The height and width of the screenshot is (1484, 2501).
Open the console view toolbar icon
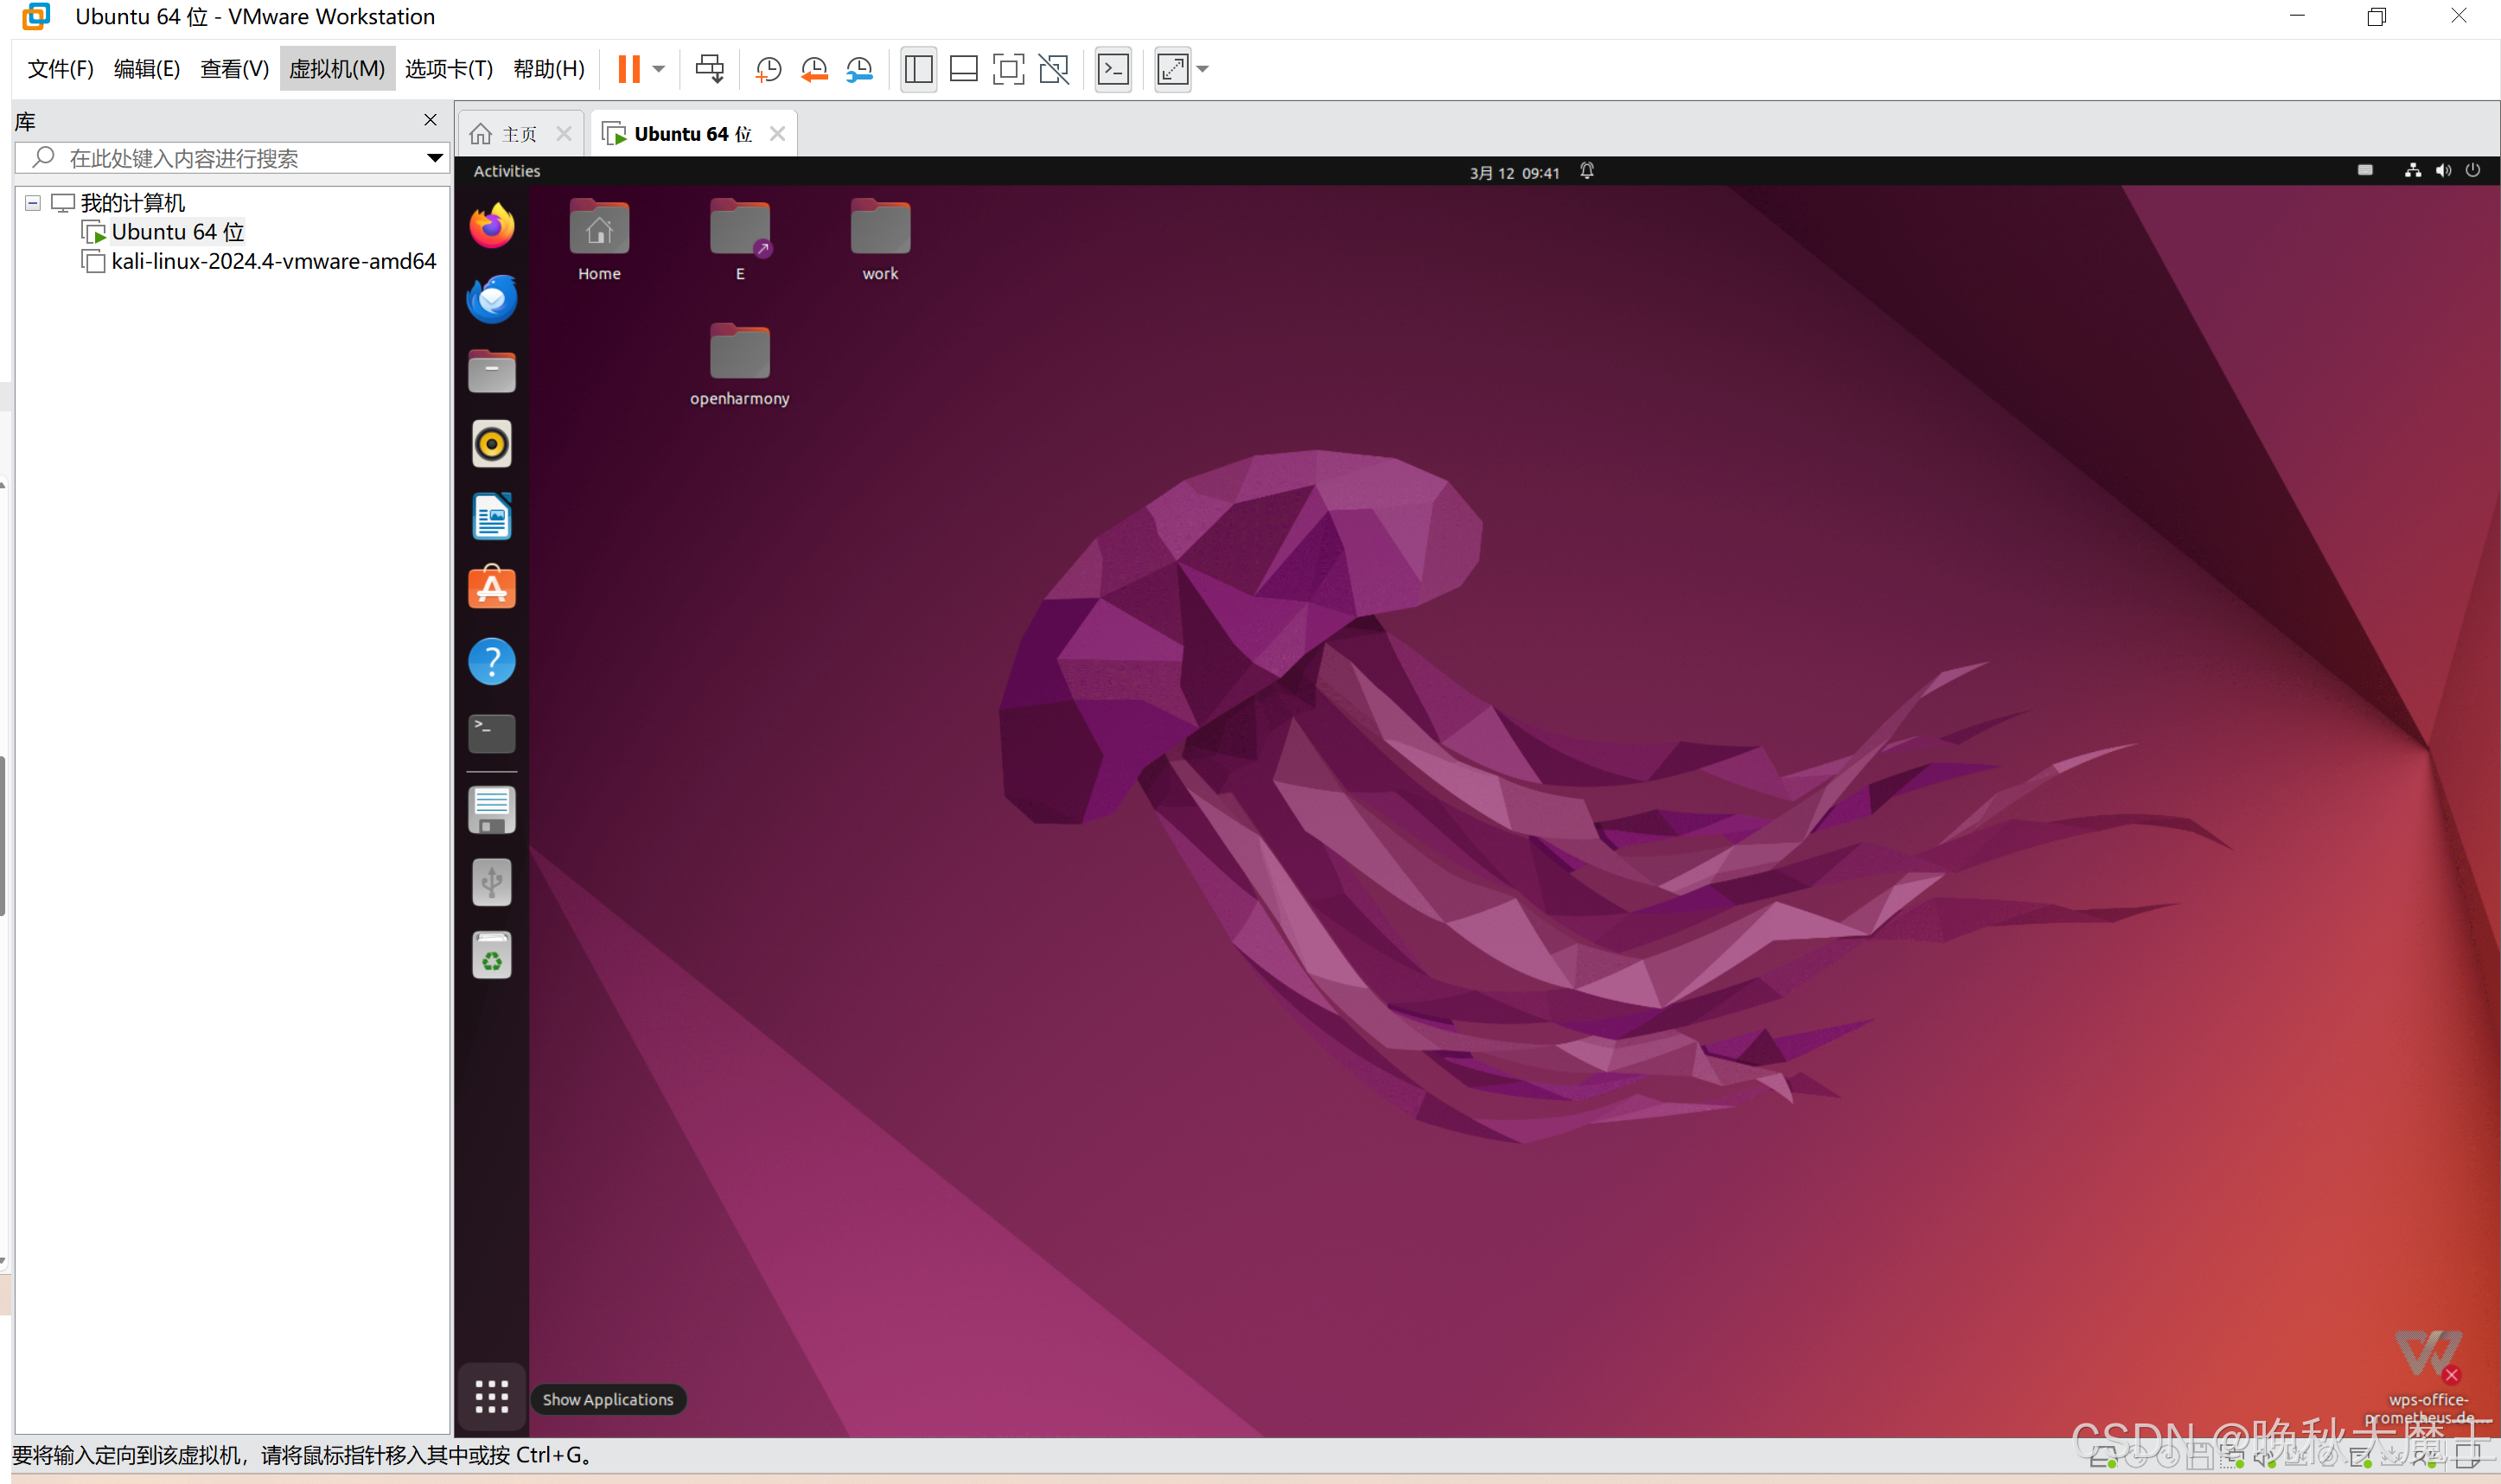pyautogui.click(x=1113, y=69)
